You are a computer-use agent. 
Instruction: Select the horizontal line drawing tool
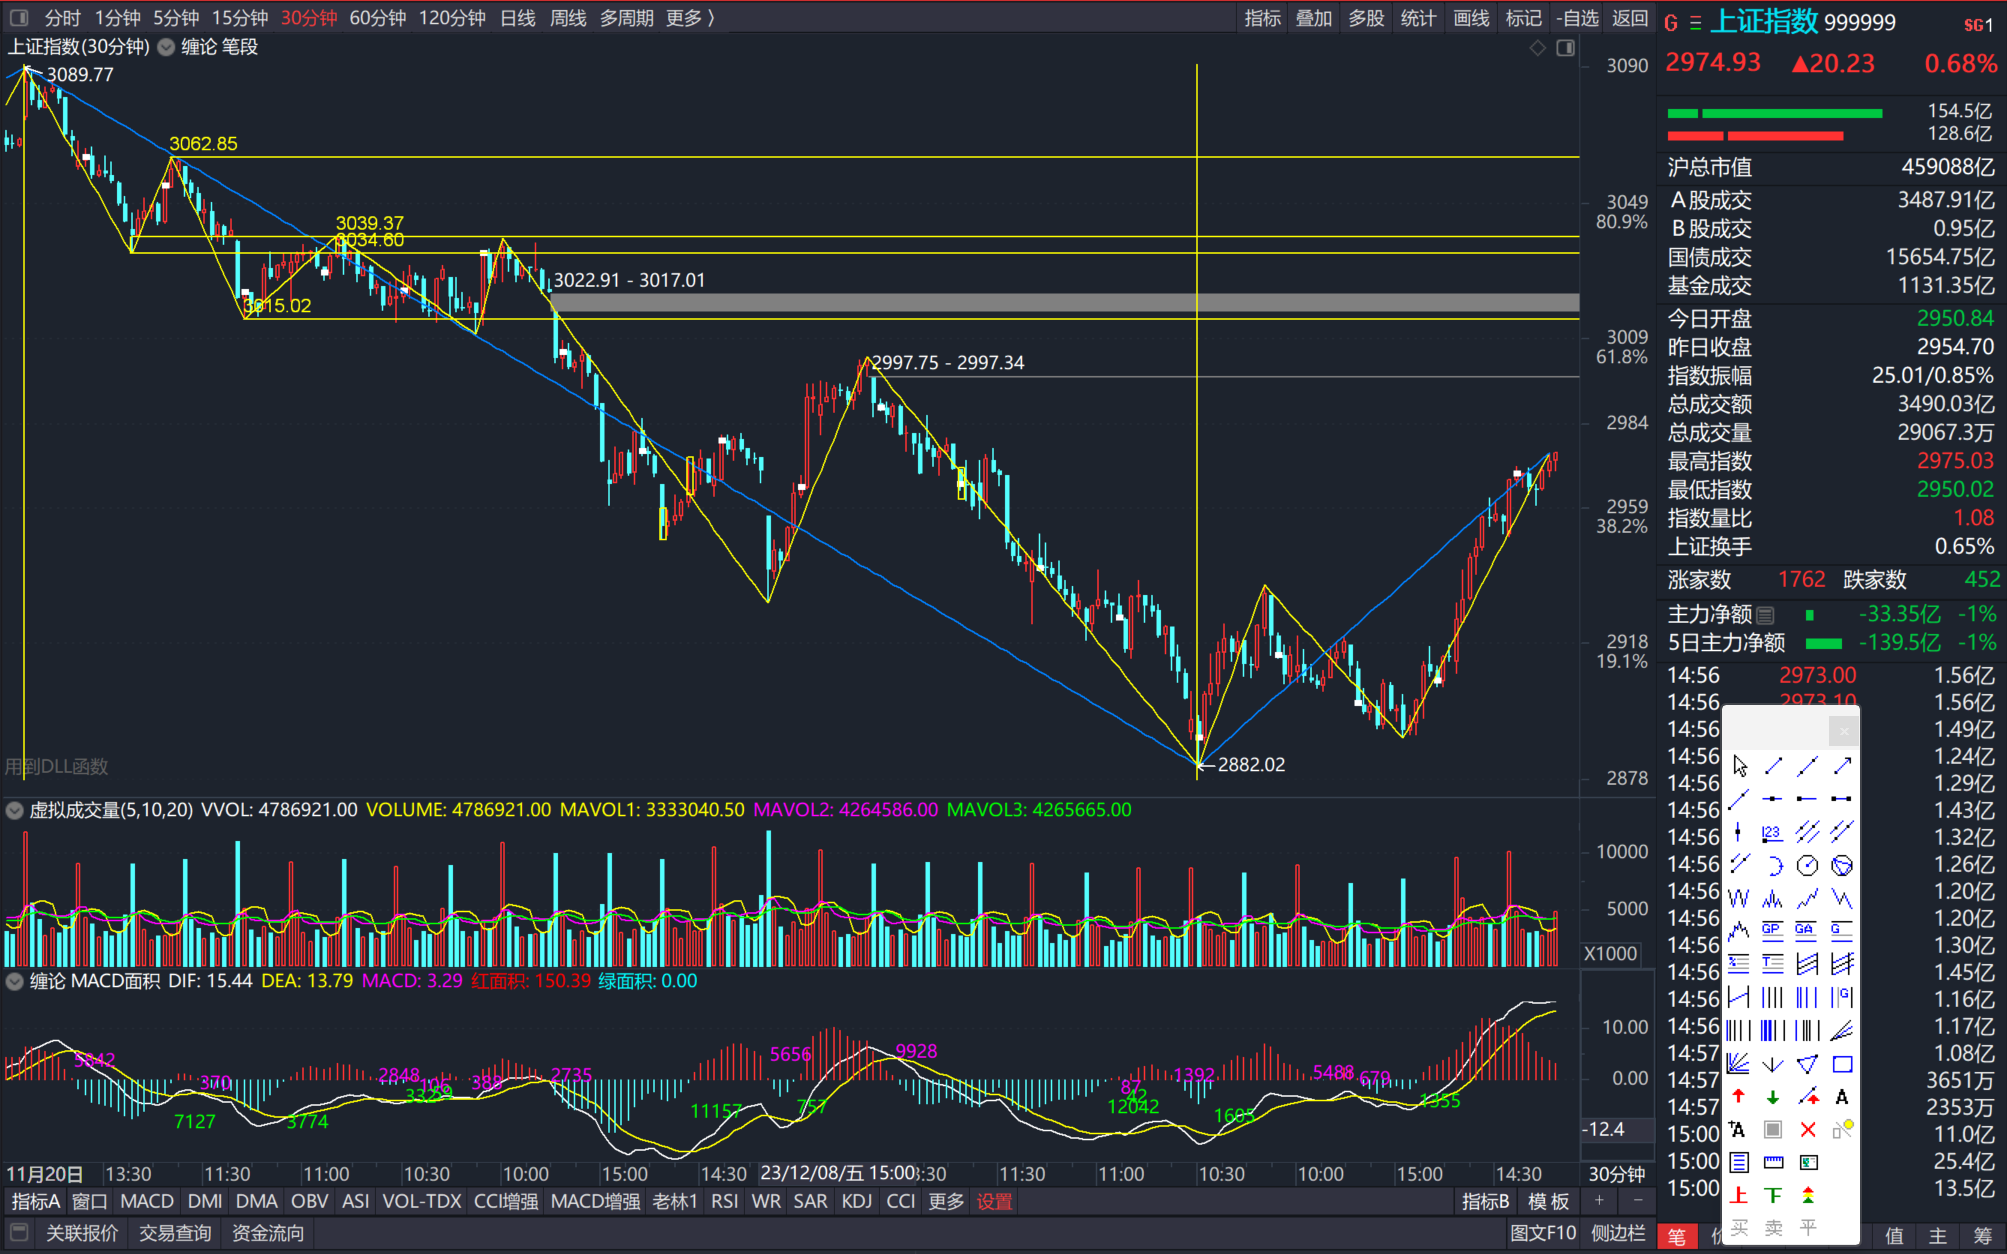[1773, 799]
